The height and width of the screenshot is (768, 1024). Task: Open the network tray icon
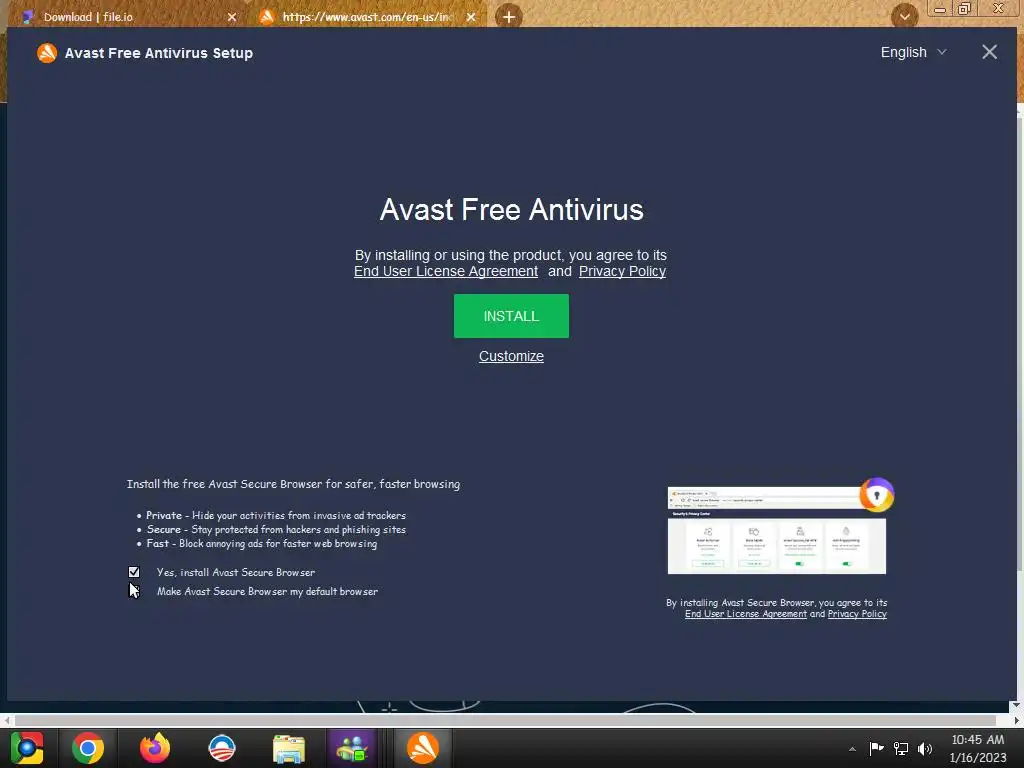(x=901, y=748)
